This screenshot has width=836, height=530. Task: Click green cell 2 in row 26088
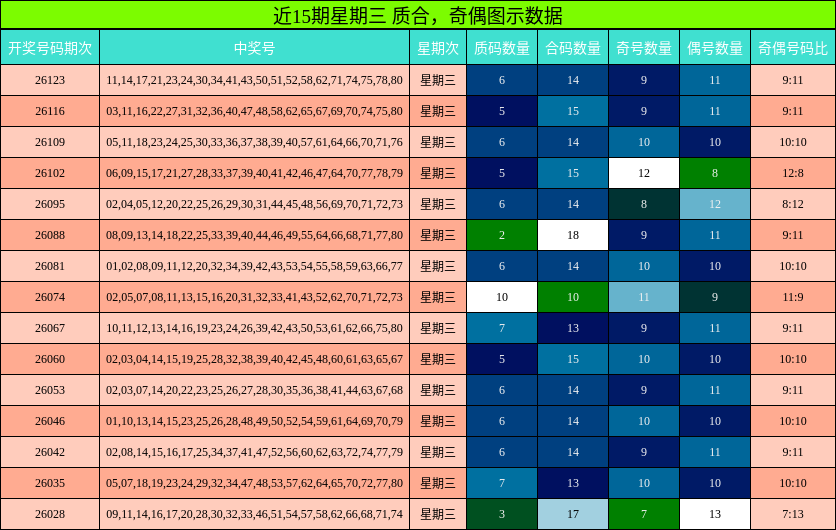[x=502, y=235]
